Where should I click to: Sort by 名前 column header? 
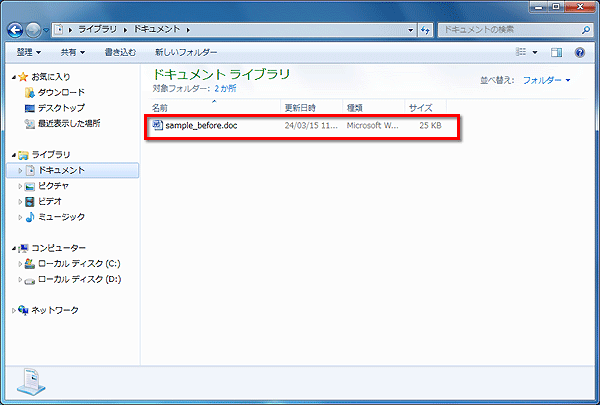point(214,108)
